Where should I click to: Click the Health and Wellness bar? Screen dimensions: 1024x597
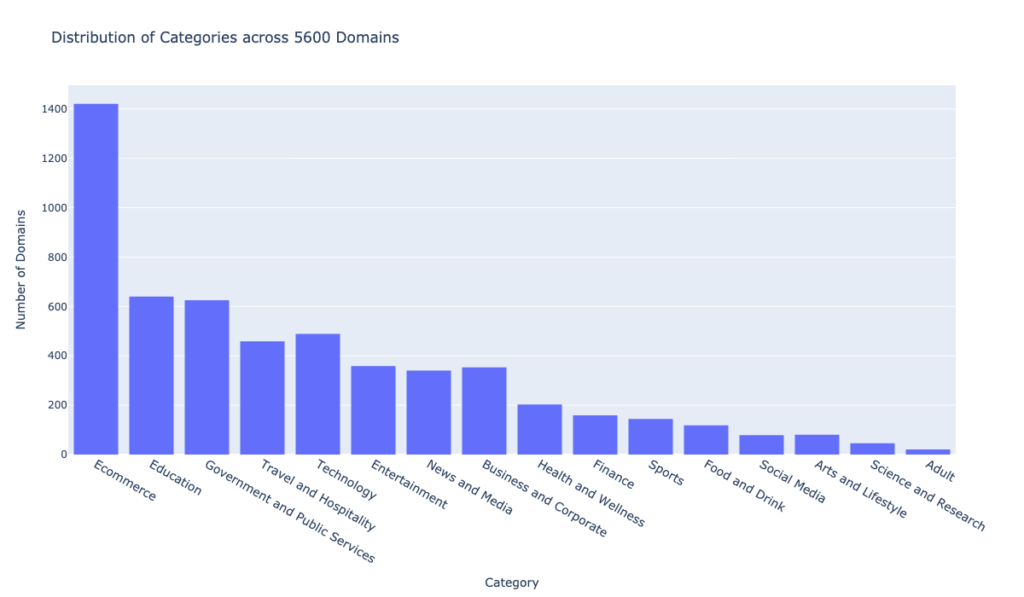(x=539, y=429)
